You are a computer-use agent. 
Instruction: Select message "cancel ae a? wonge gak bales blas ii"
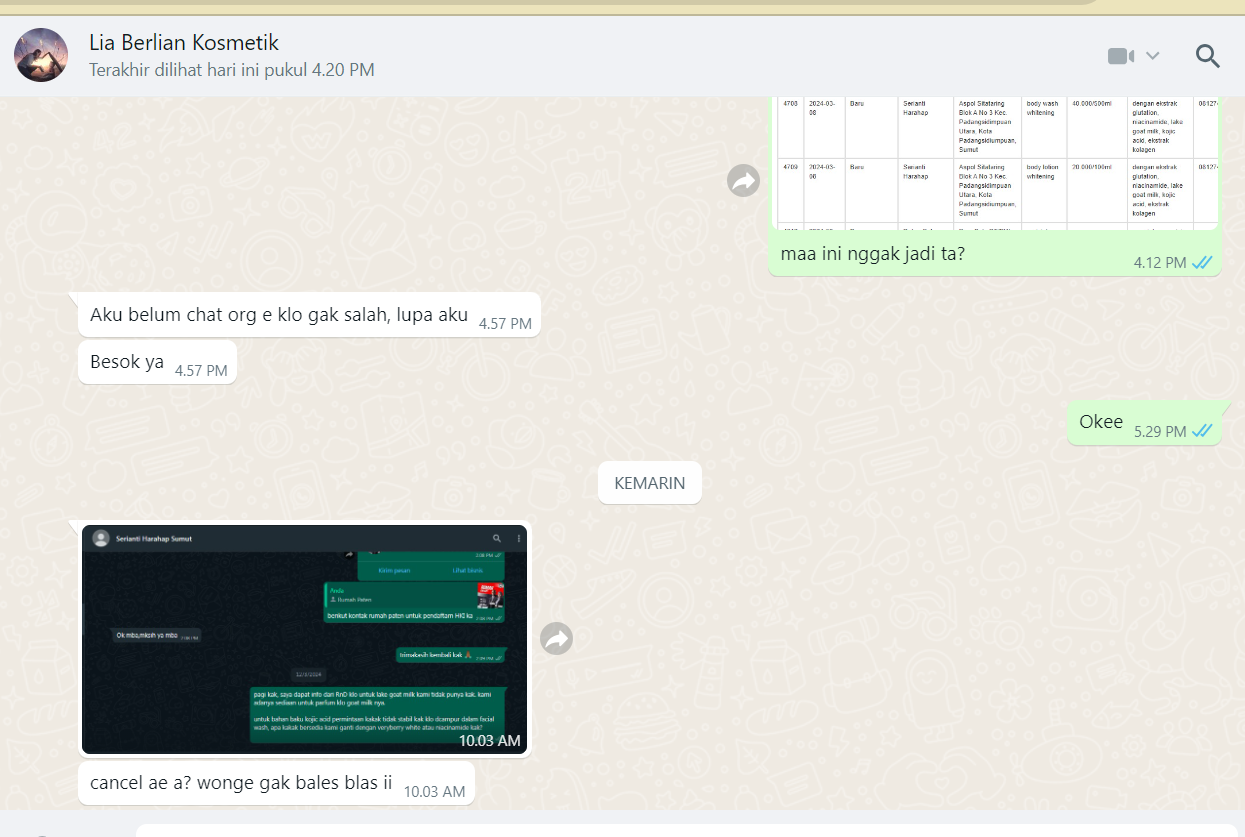[x=241, y=783]
